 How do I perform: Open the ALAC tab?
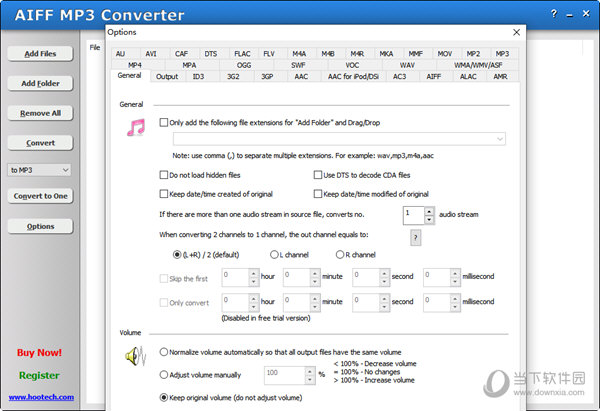pyautogui.click(x=468, y=77)
